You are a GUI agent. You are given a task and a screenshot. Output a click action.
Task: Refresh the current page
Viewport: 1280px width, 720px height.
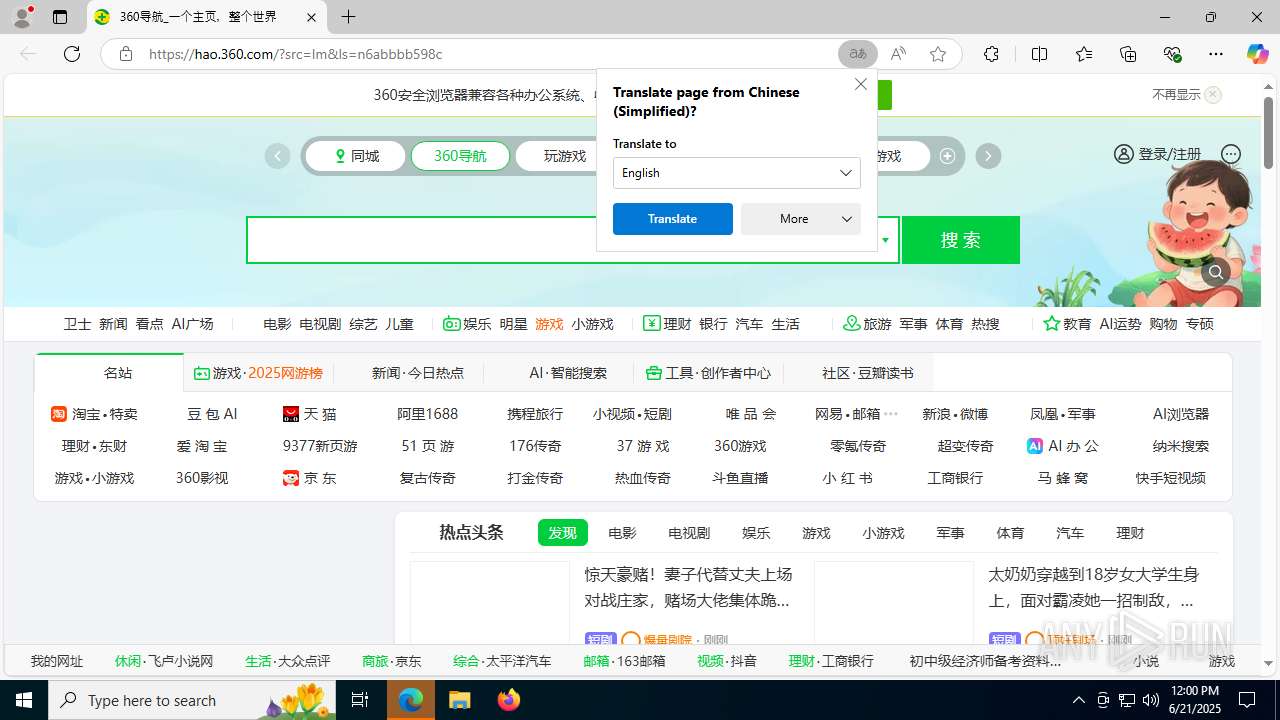click(72, 54)
